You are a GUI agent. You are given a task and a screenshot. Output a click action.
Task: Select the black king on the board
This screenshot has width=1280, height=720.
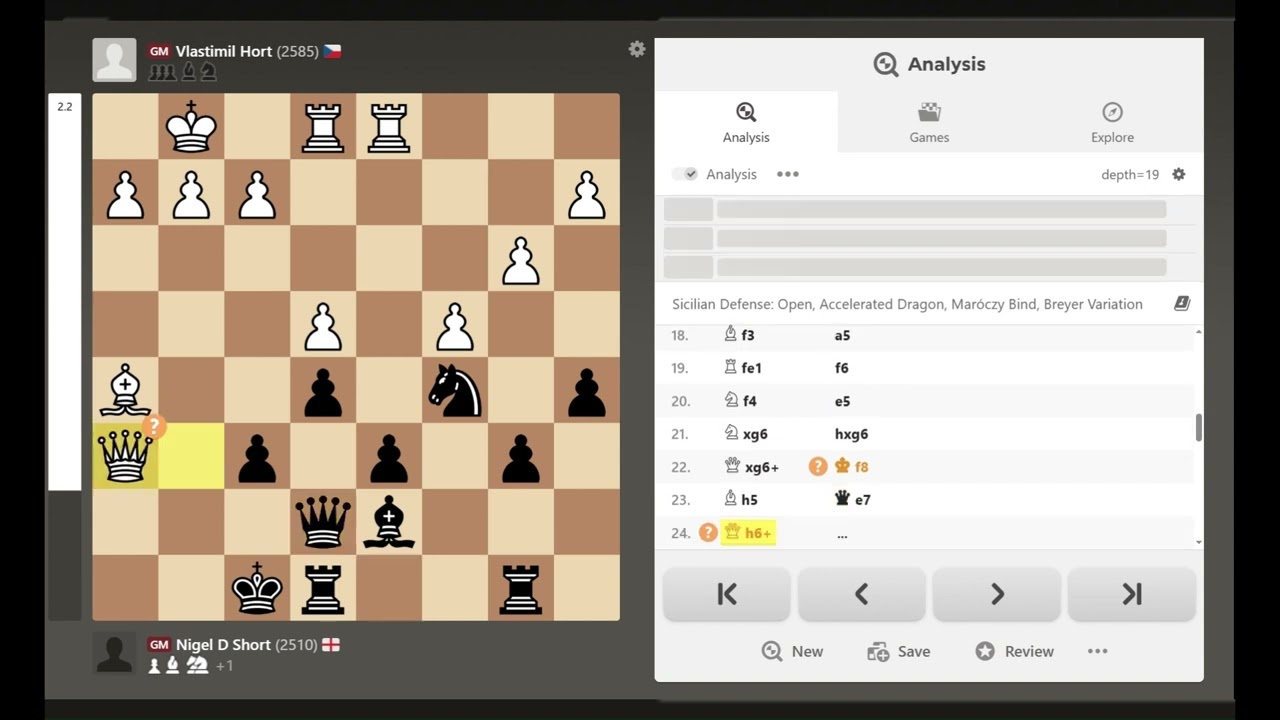[257, 588]
